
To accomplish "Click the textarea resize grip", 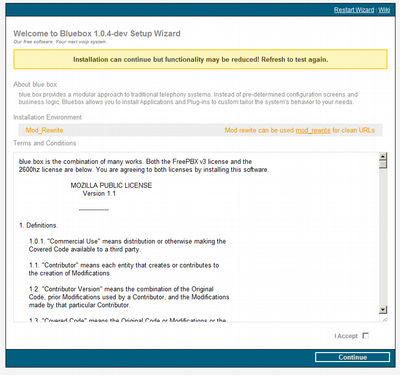I will click(x=384, y=319).
